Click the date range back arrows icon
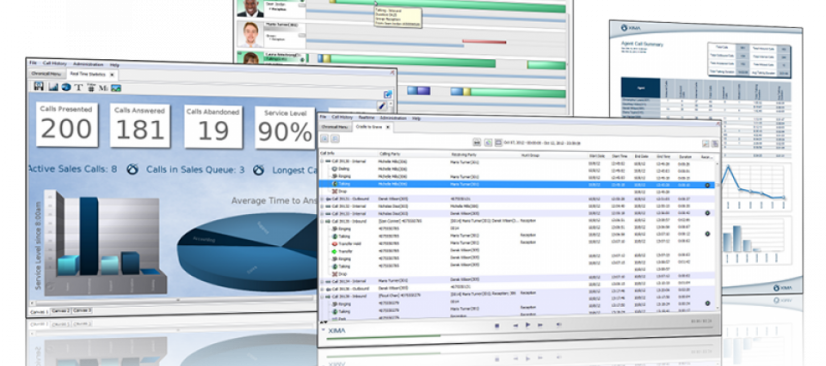 (x=477, y=142)
